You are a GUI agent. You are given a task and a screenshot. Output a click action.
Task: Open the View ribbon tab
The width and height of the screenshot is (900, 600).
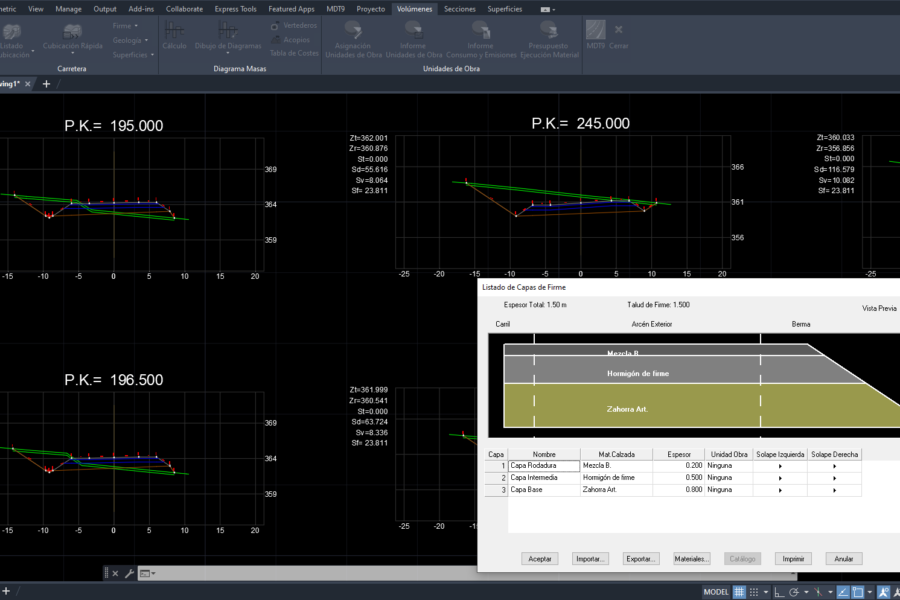[36, 9]
